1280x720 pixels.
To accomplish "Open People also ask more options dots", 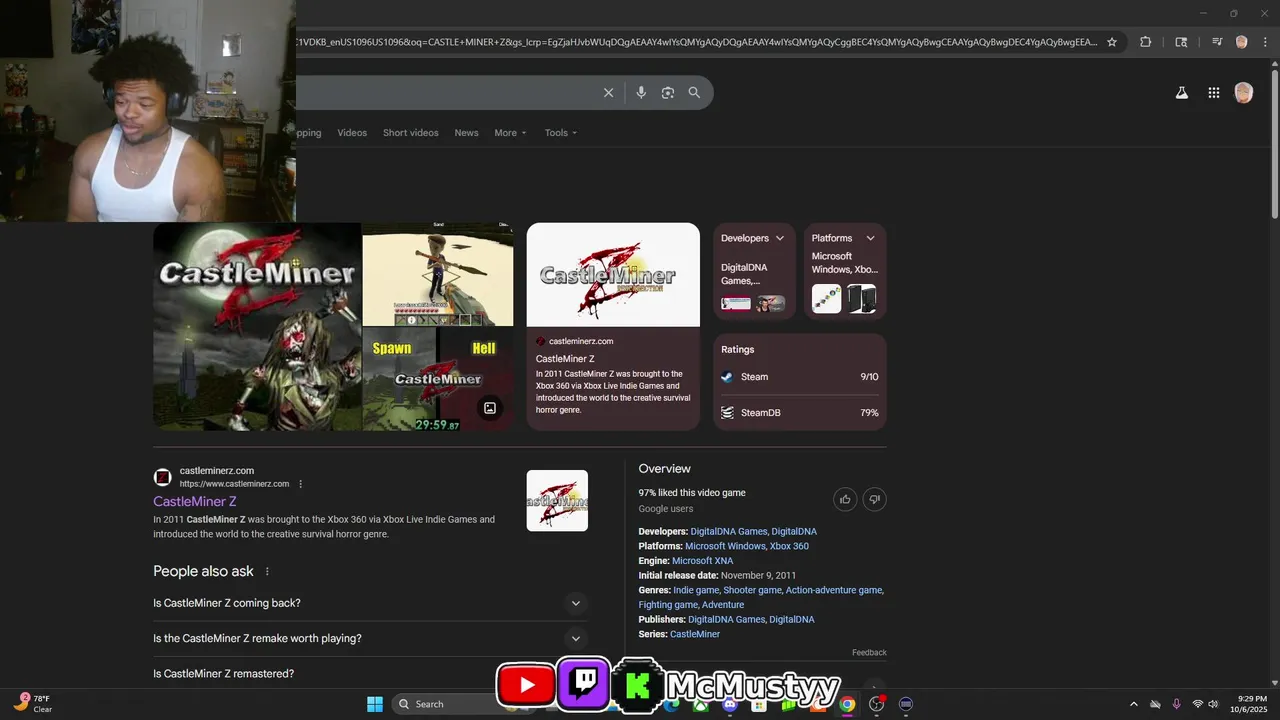I will [267, 572].
